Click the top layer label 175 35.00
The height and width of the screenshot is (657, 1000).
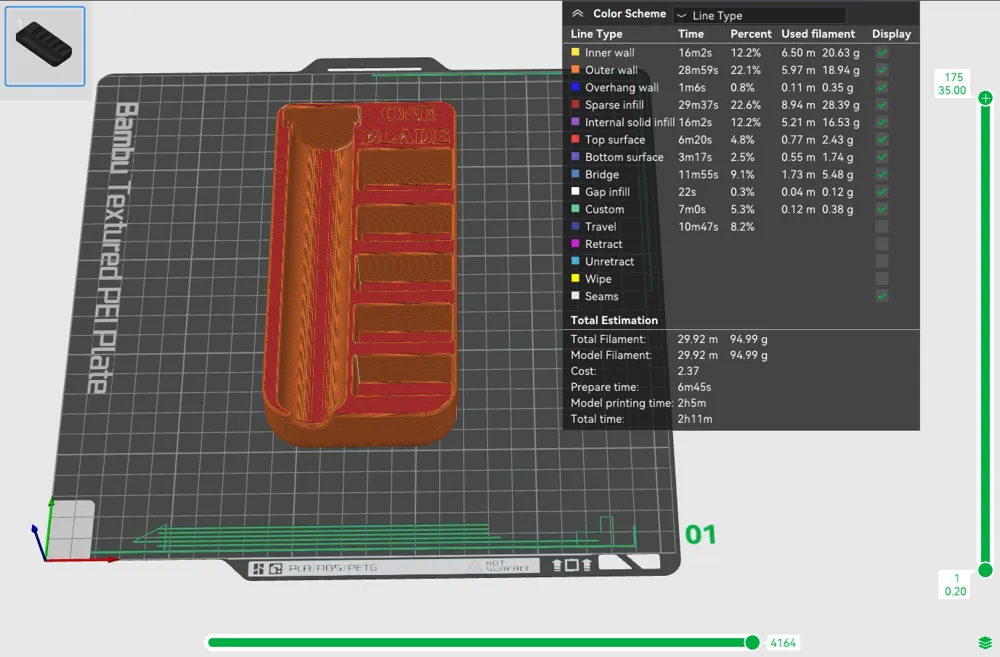click(953, 84)
